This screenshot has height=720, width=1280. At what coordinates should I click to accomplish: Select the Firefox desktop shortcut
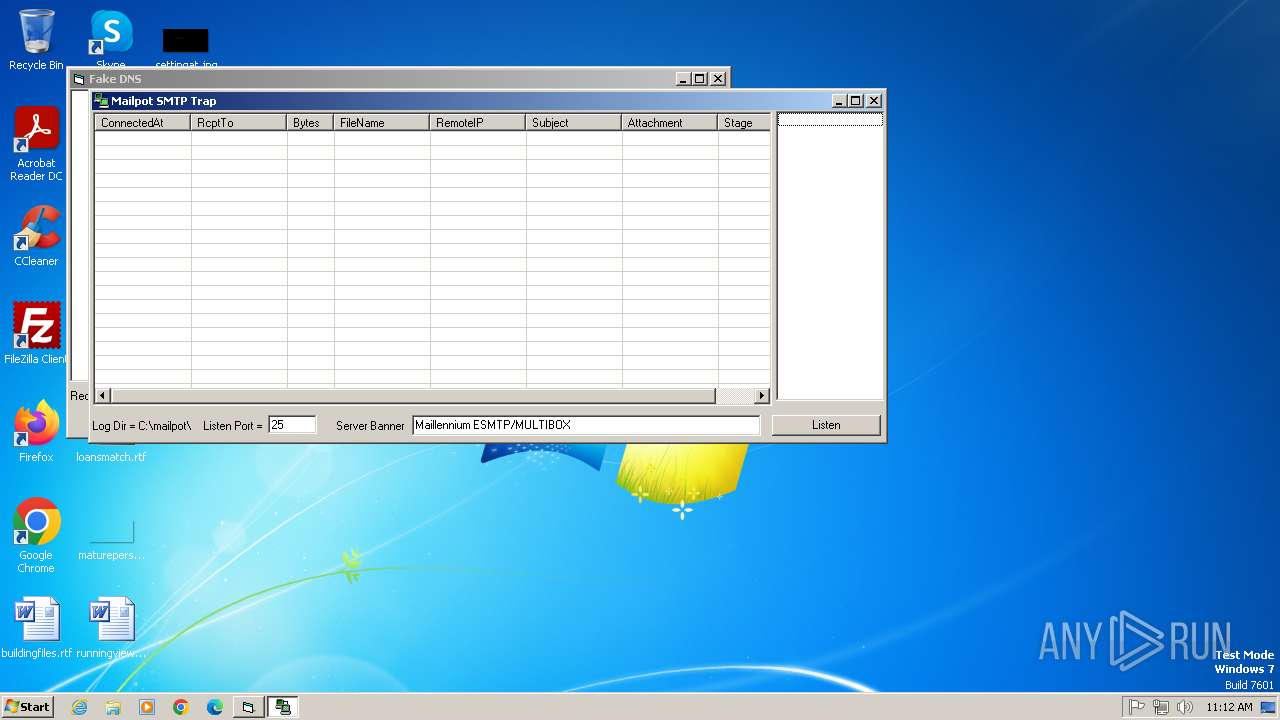pyautogui.click(x=36, y=432)
